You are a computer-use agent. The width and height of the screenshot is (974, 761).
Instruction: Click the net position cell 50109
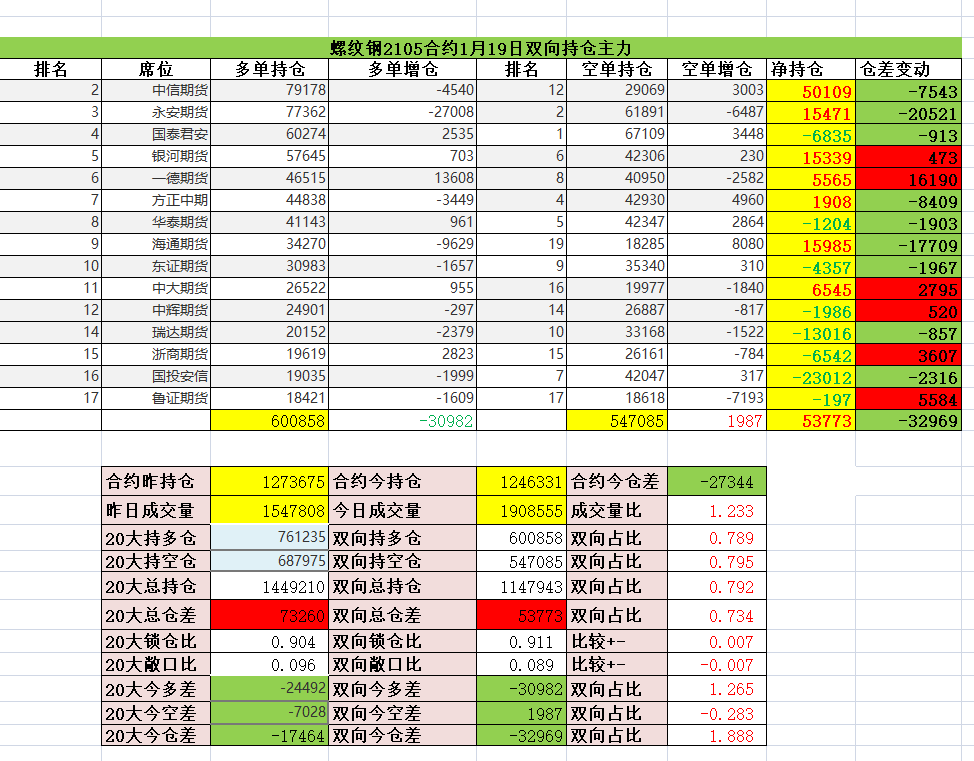pos(811,91)
